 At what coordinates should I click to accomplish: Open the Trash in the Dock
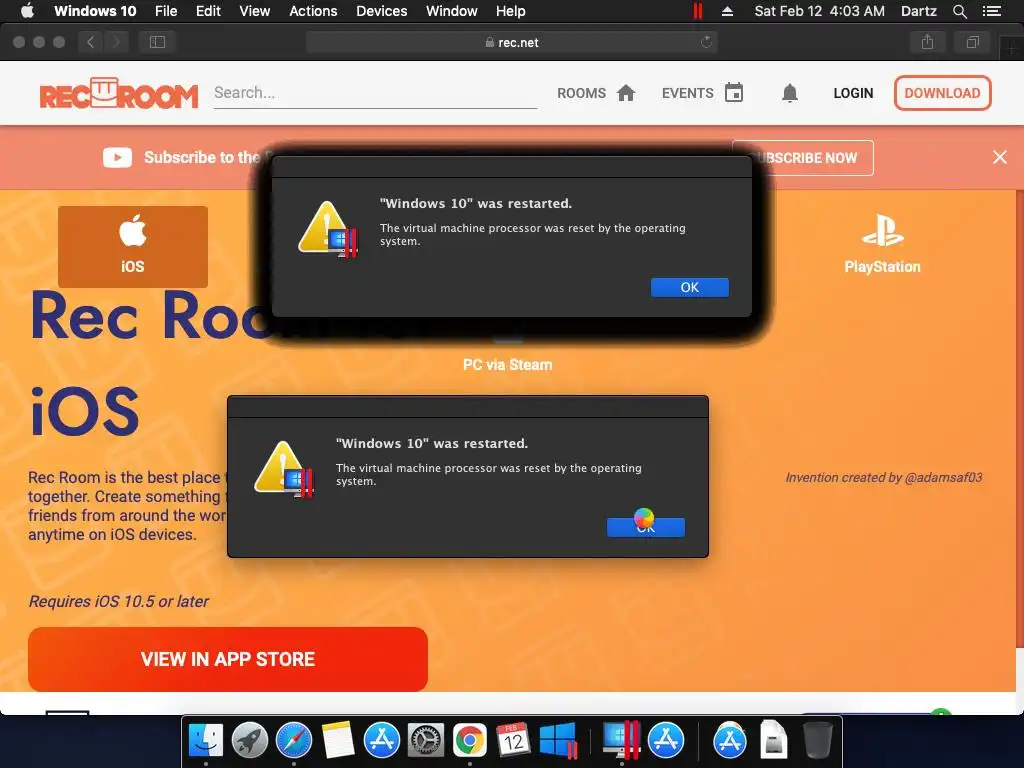(817, 741)
